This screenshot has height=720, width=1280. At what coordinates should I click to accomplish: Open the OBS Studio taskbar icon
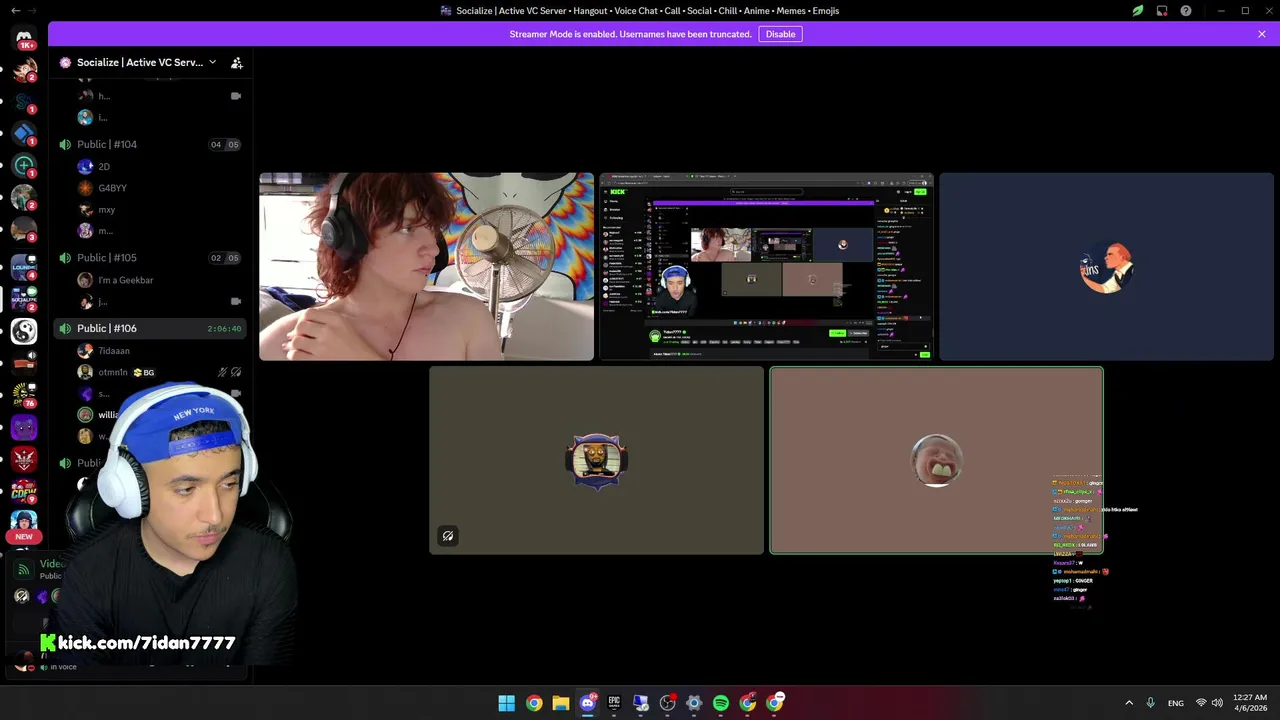point(668,703)
